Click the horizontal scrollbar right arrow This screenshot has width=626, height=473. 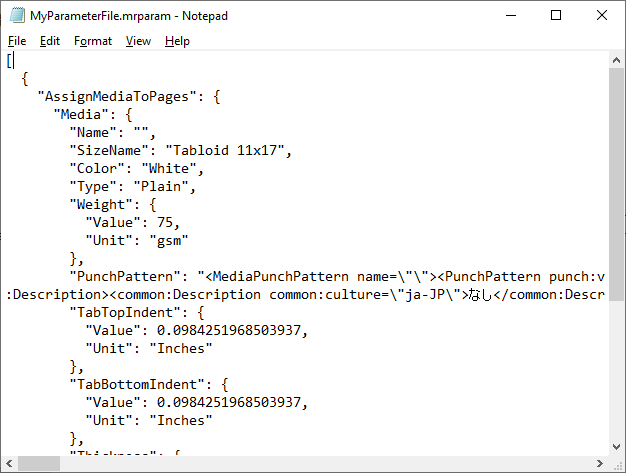click(x=600, y=464)
